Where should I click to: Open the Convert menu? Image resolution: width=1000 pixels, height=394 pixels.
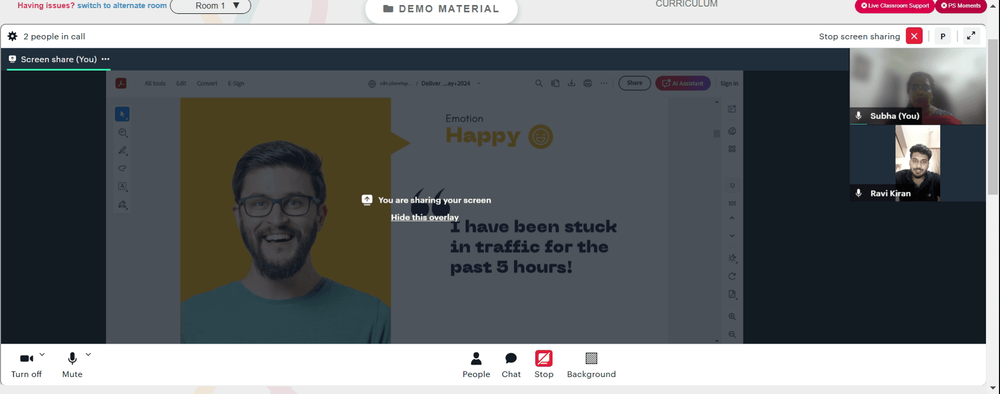coord(207,84)
